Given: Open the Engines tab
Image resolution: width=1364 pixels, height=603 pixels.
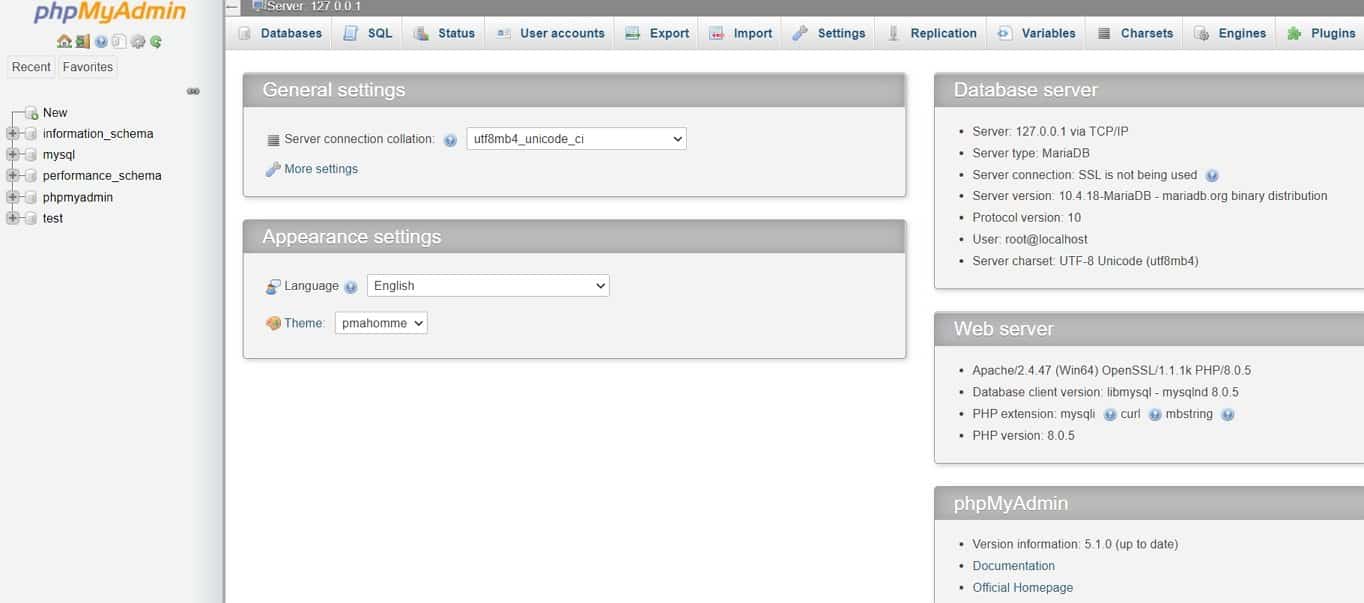Looking at the screenshot, I should click(x=1230, y=33).
